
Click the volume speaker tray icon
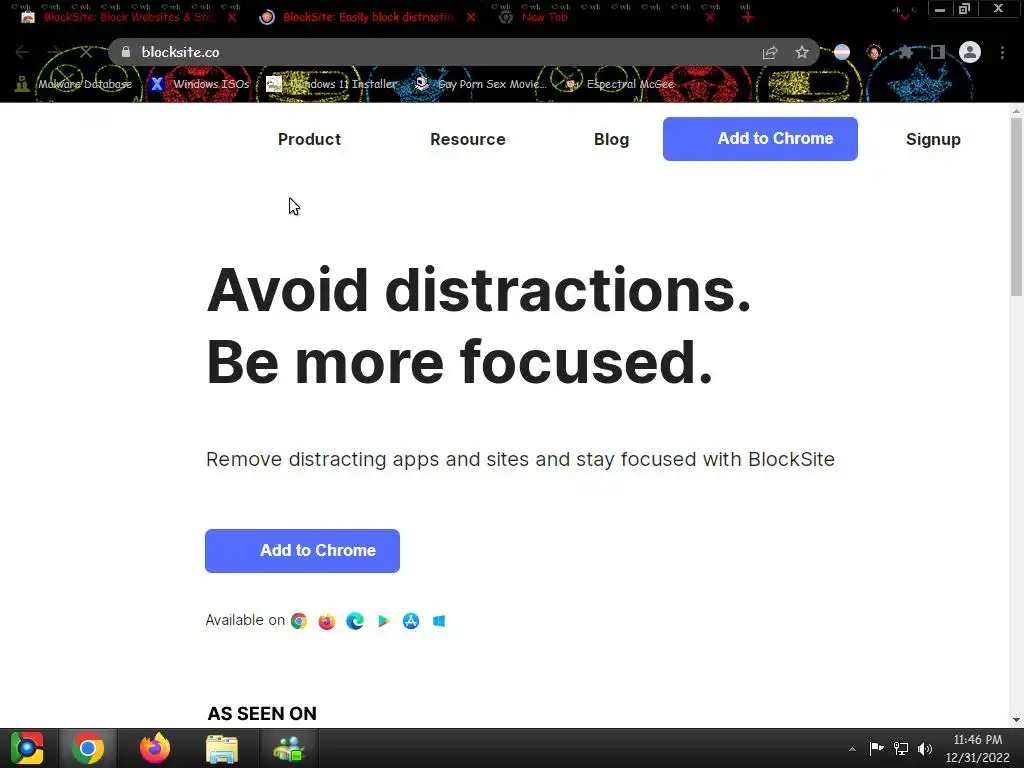coord(925,748)
